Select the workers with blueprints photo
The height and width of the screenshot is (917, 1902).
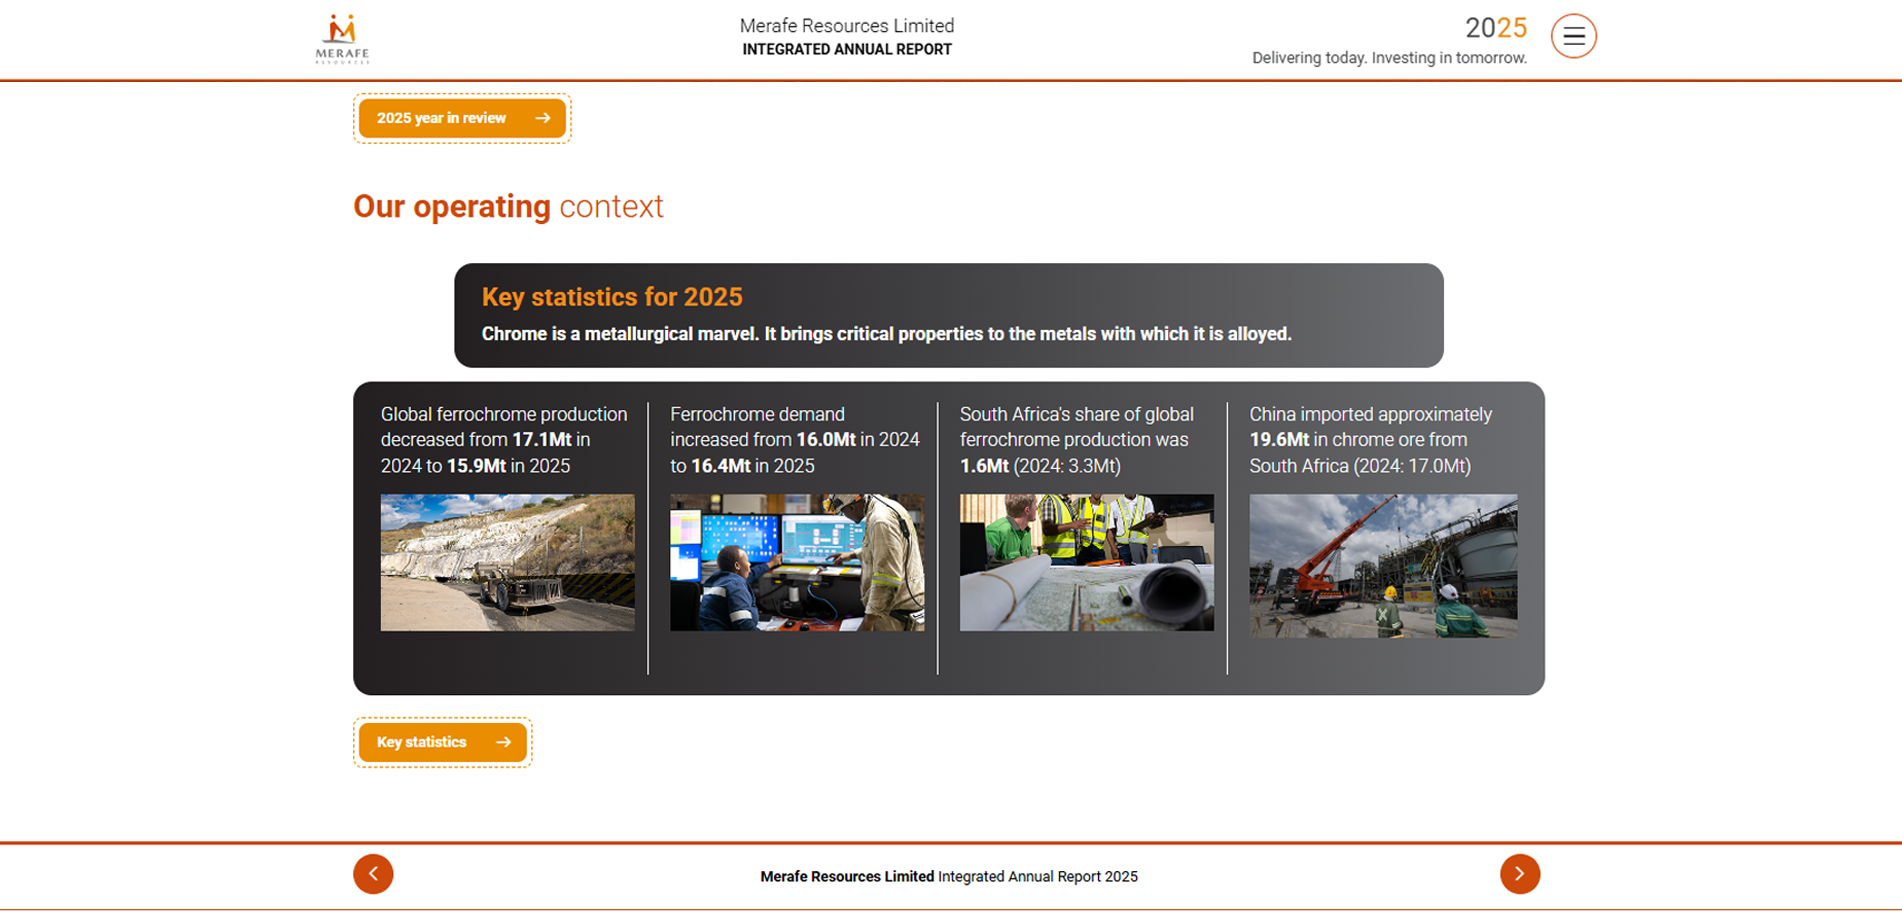[1087, 562]
